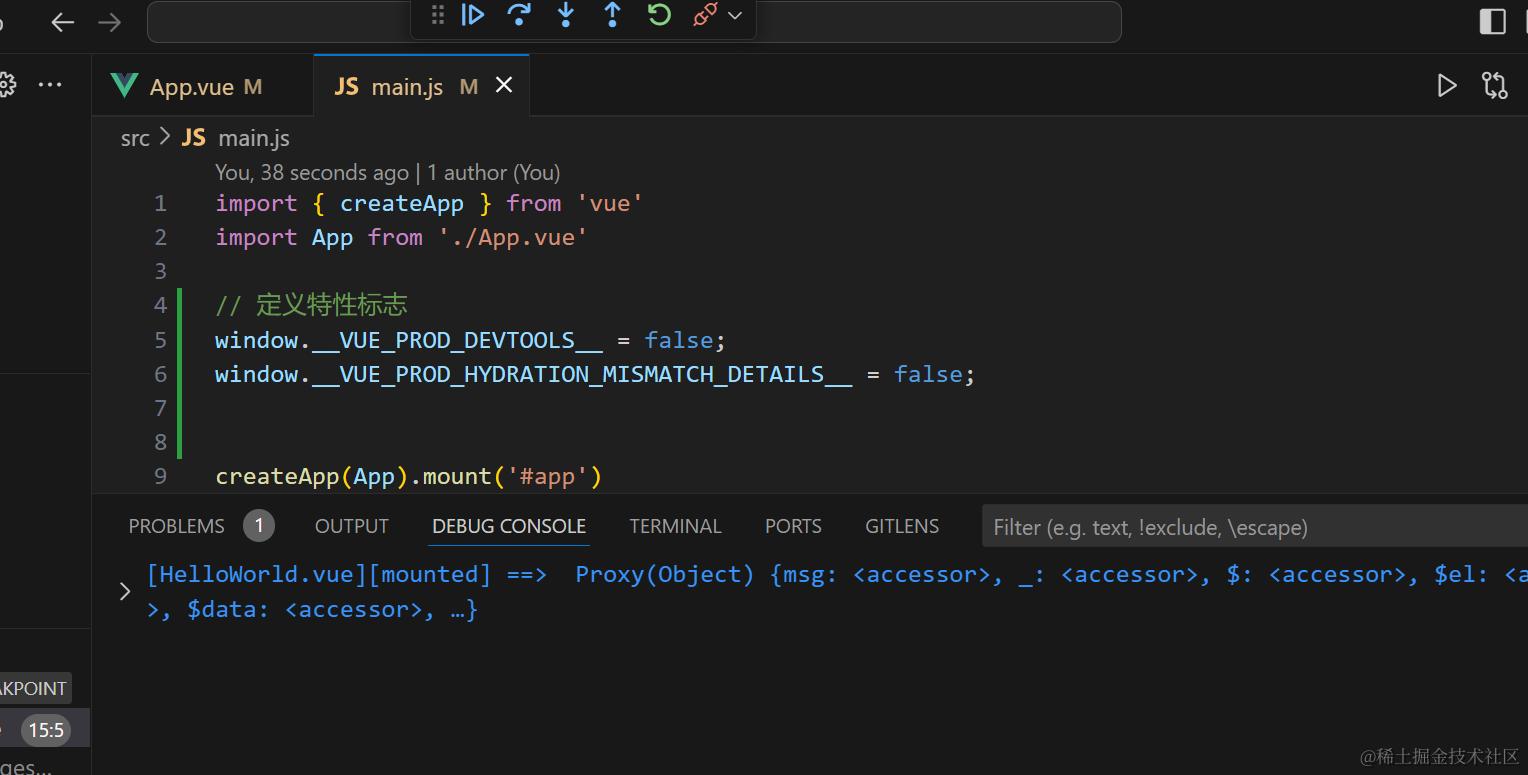Close the main.js tab
This screenshot has width=1528, height=775.
click(504, 86)
